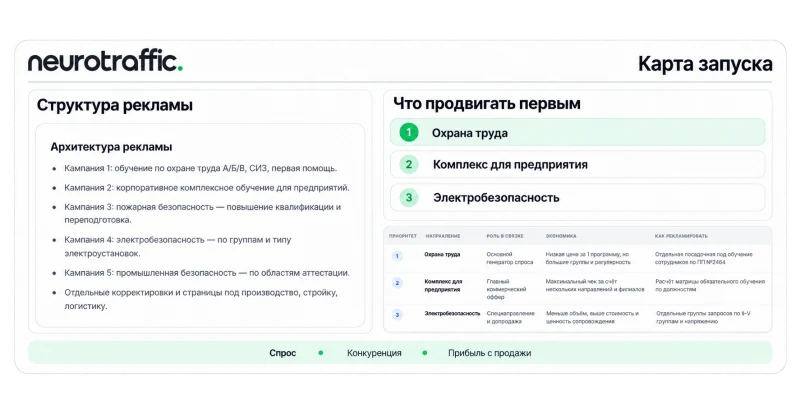Open the Электробезопасность priority card

tap(578, 197)
